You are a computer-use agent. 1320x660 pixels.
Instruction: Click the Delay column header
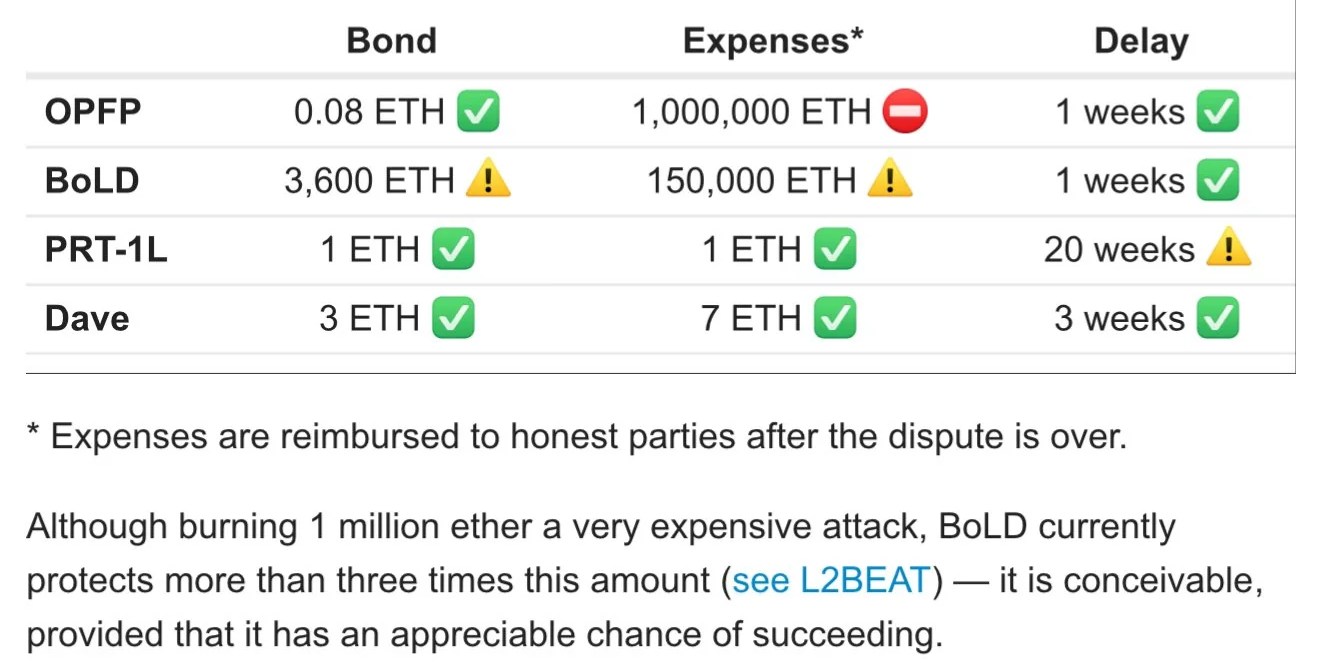pos(1141,41)
